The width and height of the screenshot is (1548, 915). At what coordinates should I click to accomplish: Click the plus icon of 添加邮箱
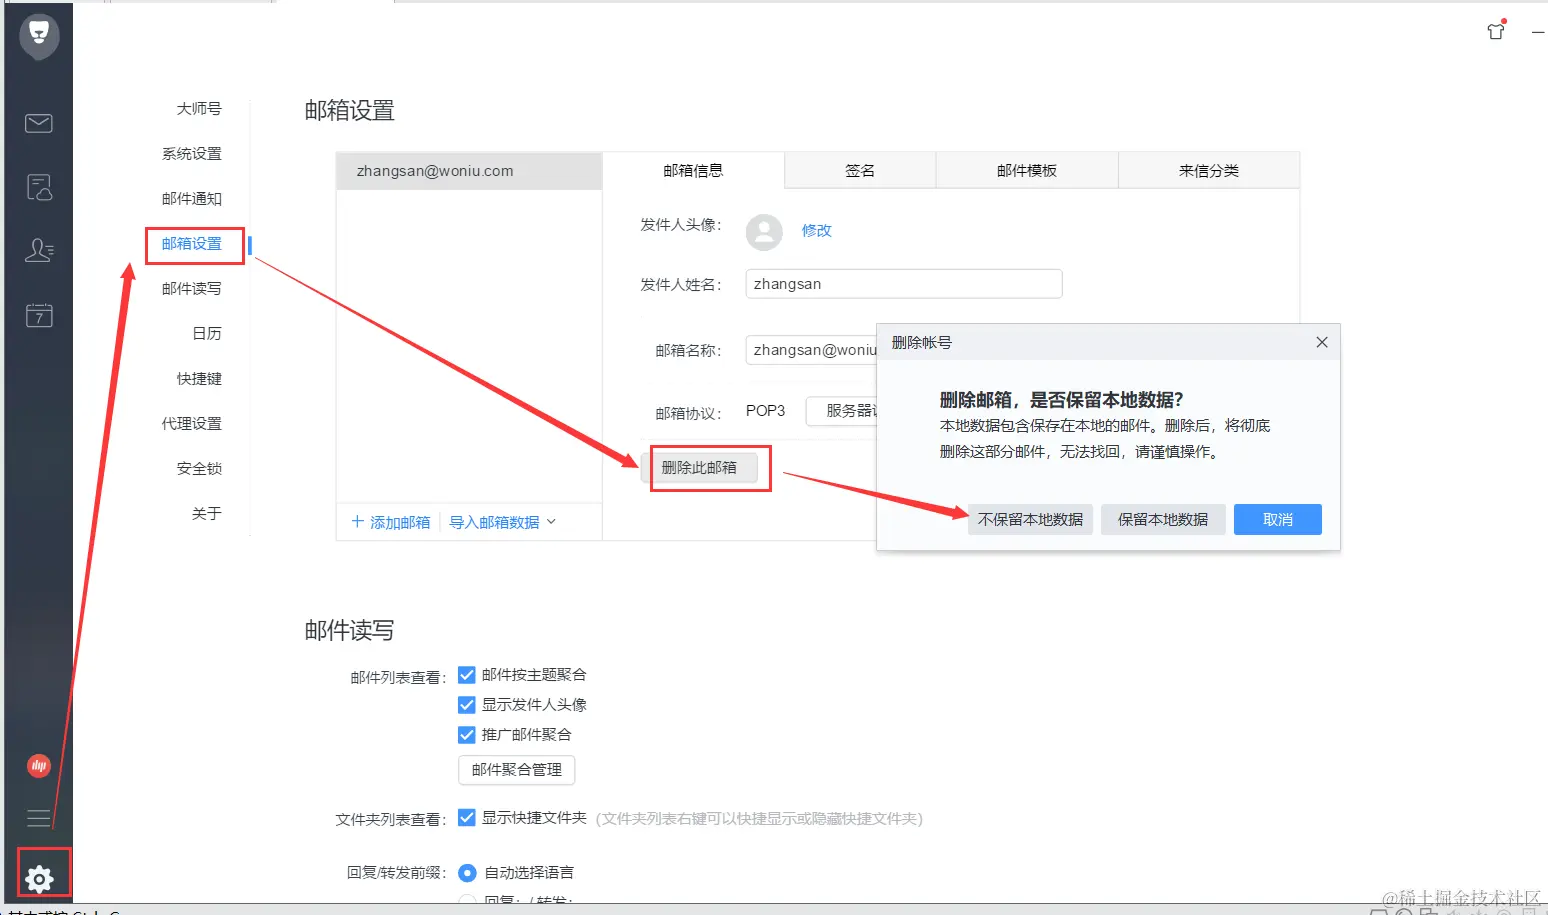tap(358, 522)
